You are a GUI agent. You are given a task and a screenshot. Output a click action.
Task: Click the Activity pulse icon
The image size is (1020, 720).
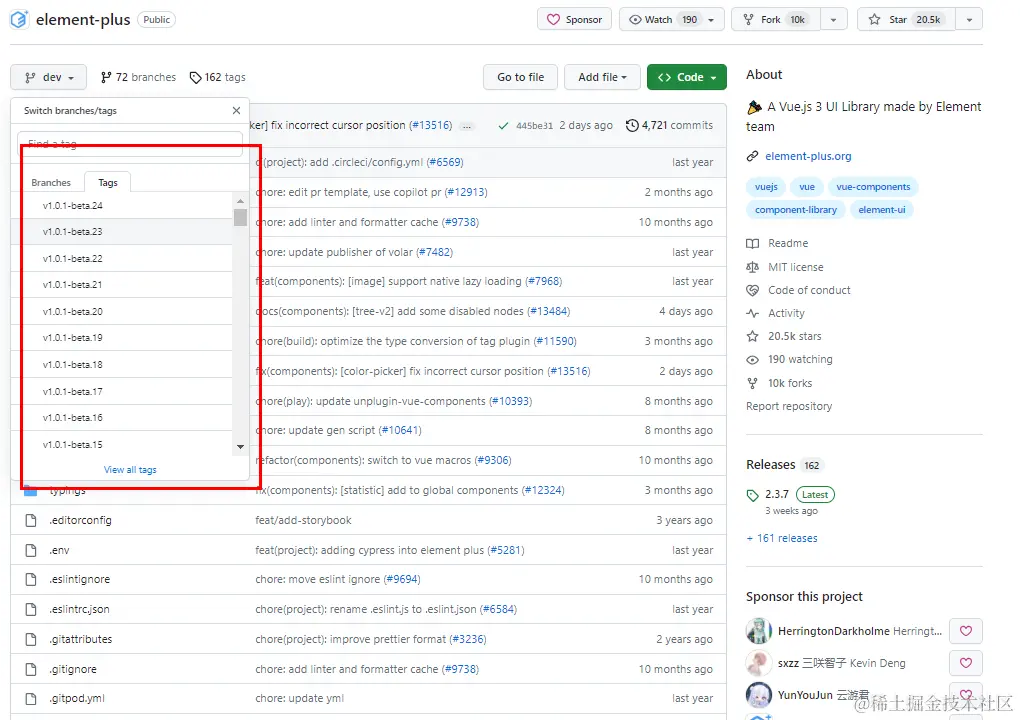coord(753,313)
